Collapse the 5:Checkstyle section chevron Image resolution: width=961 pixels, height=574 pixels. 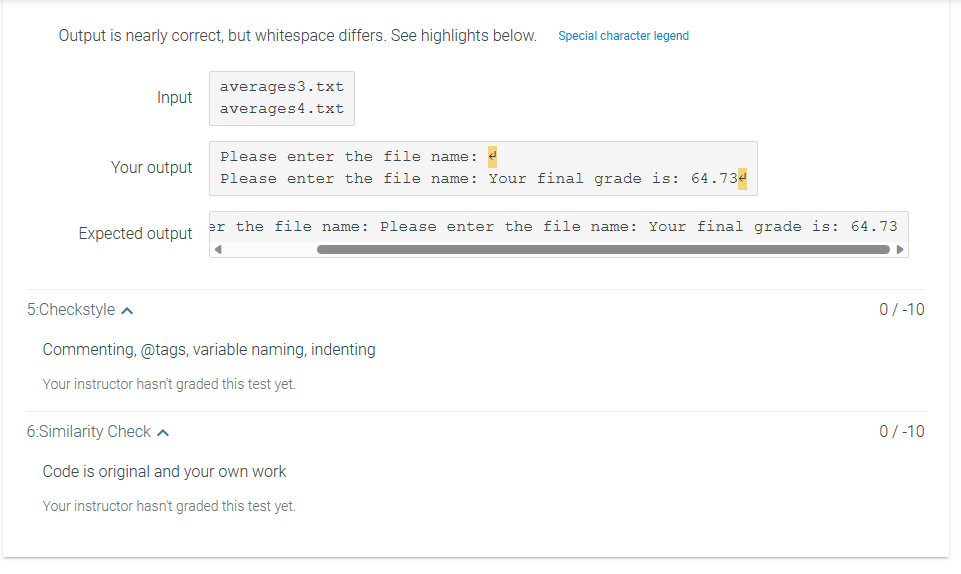127,311
